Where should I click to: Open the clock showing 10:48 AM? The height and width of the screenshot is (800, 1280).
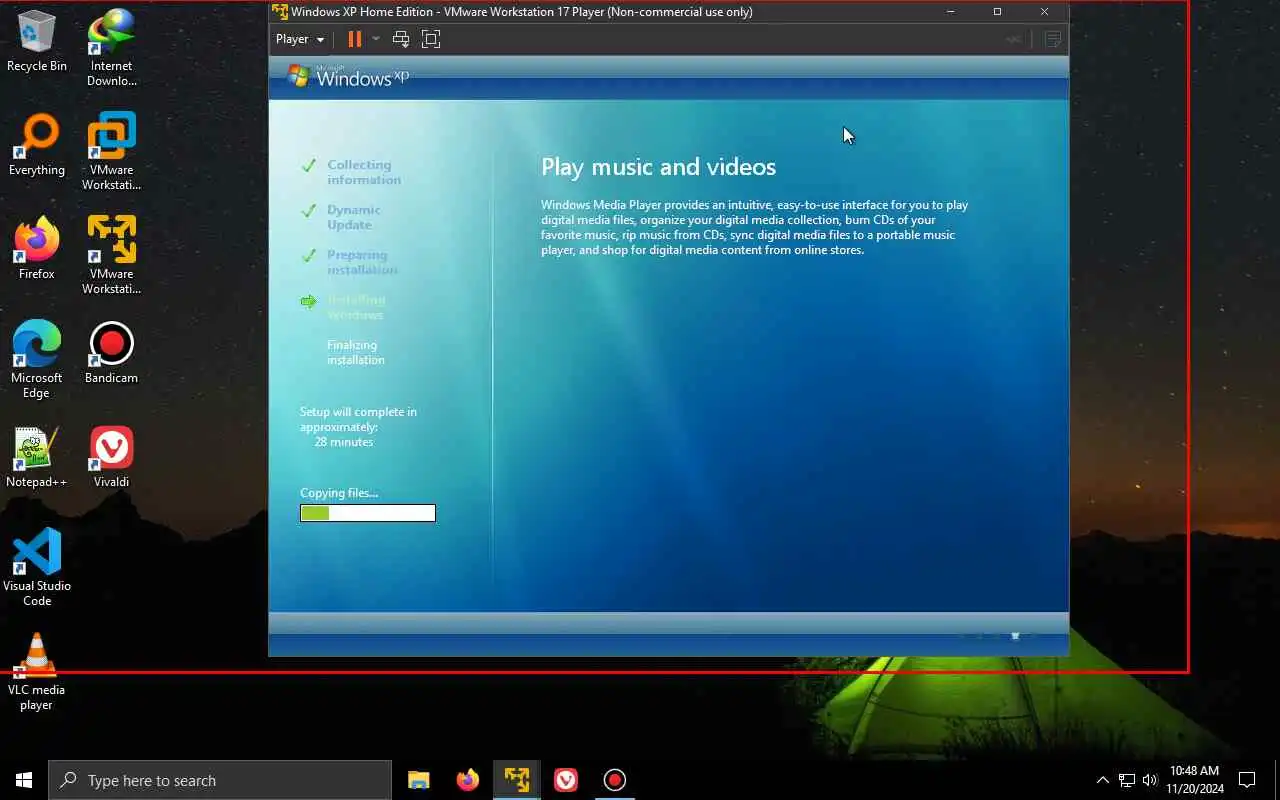1195,780
